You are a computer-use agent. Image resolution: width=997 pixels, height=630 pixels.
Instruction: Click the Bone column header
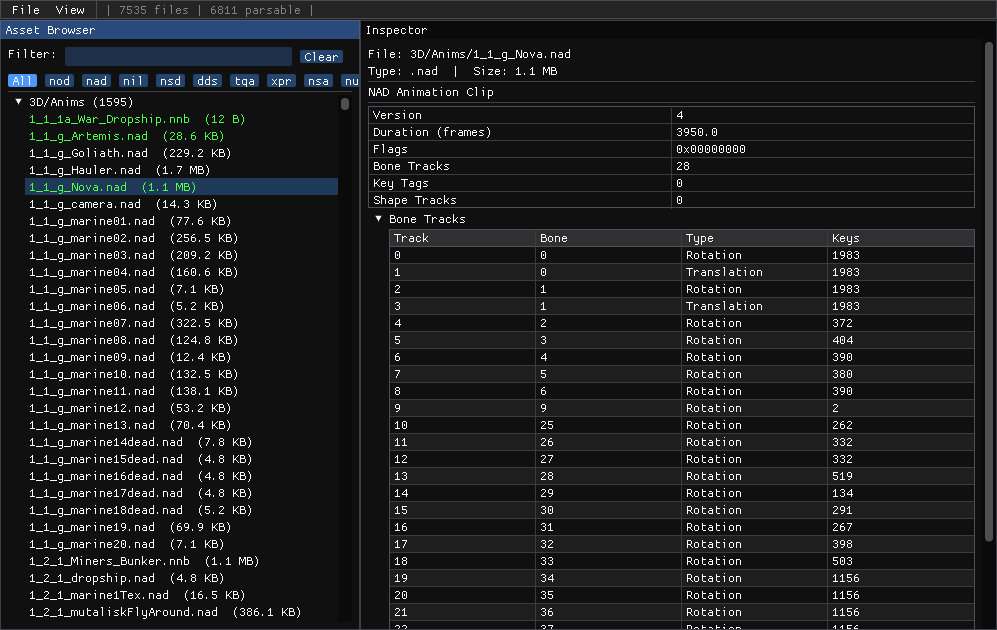609,238
